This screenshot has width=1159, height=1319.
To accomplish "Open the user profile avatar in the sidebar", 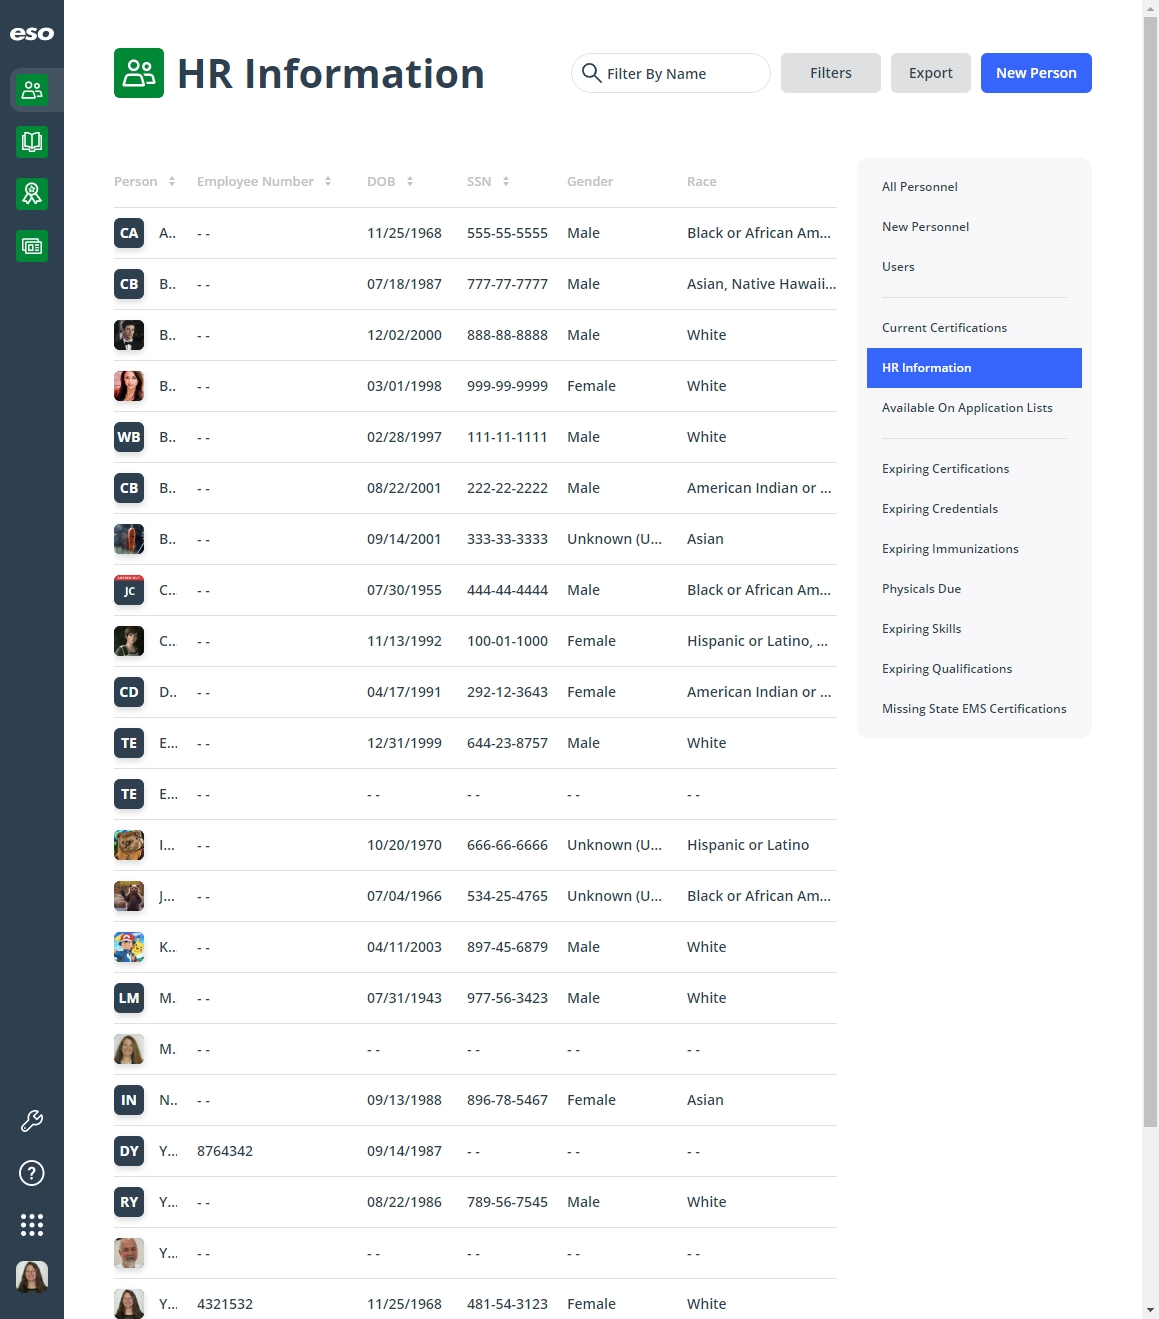I will tap(32, 1277).
